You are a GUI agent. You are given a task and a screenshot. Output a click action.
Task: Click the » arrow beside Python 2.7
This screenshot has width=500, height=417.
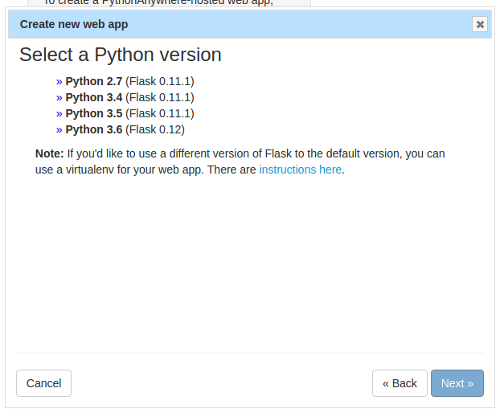click(x=59, y=82)
